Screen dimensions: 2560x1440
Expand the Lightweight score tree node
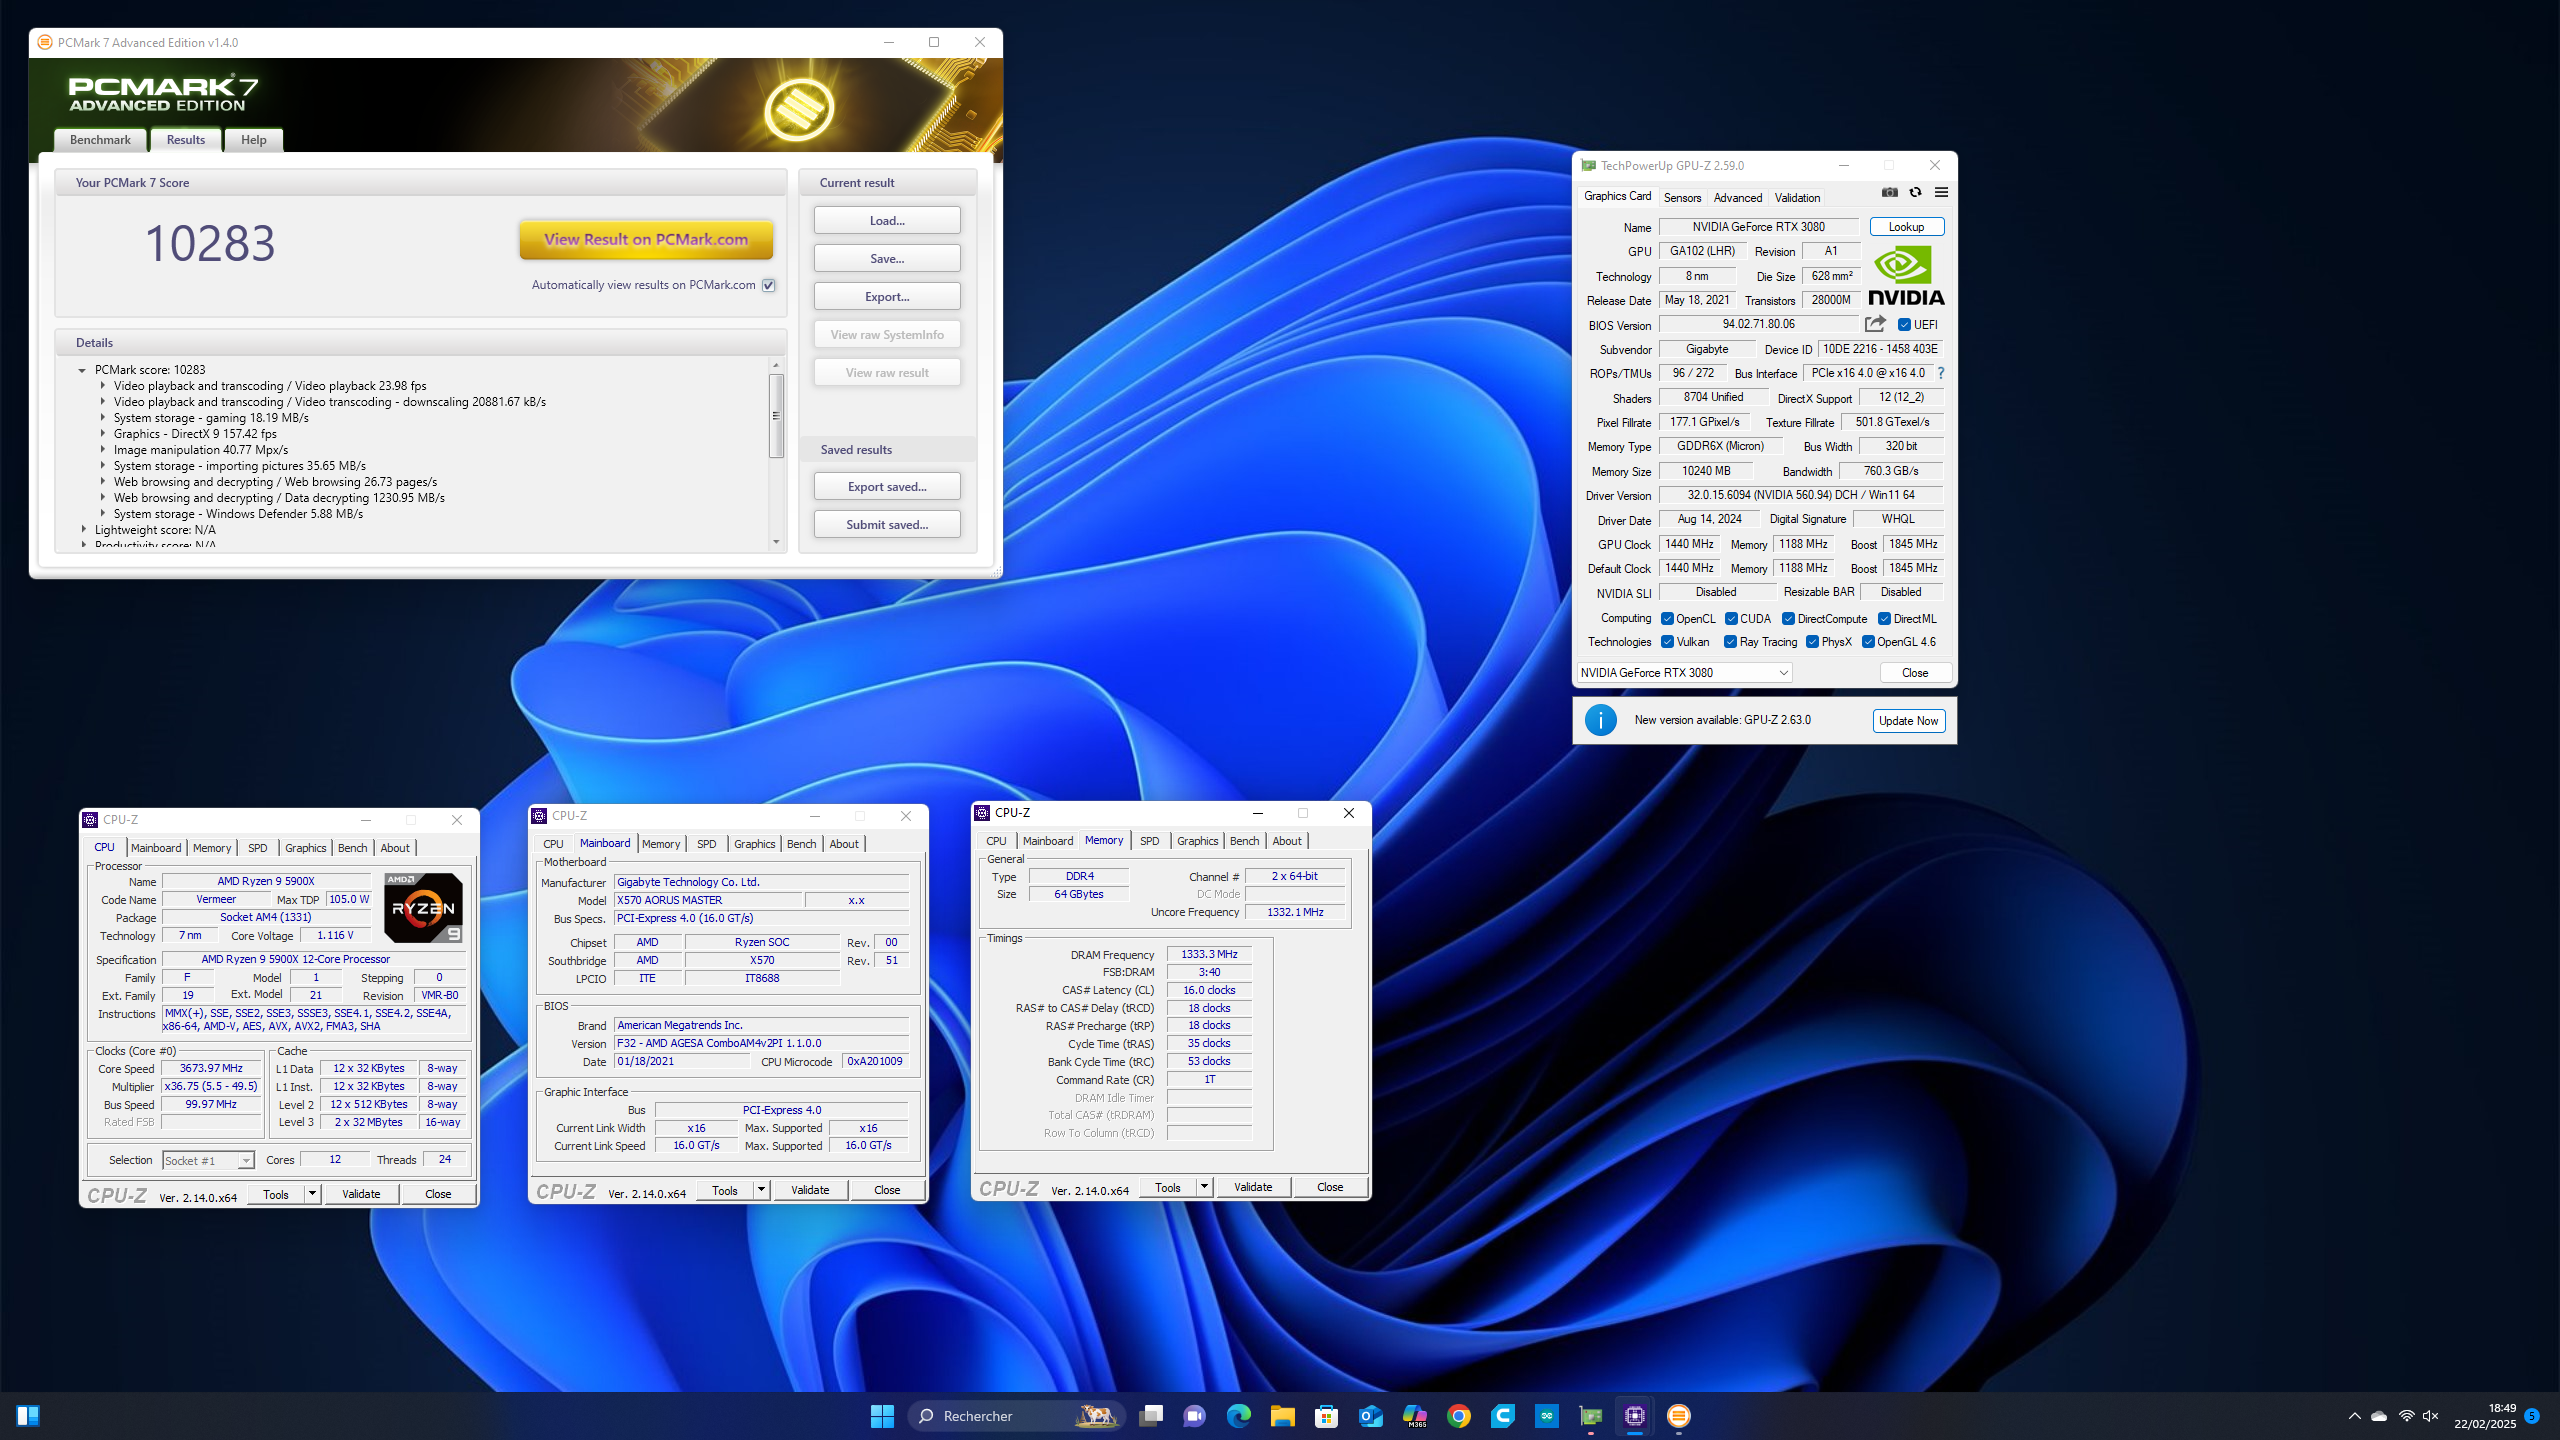pyautogui.click(x=83, y=530)
